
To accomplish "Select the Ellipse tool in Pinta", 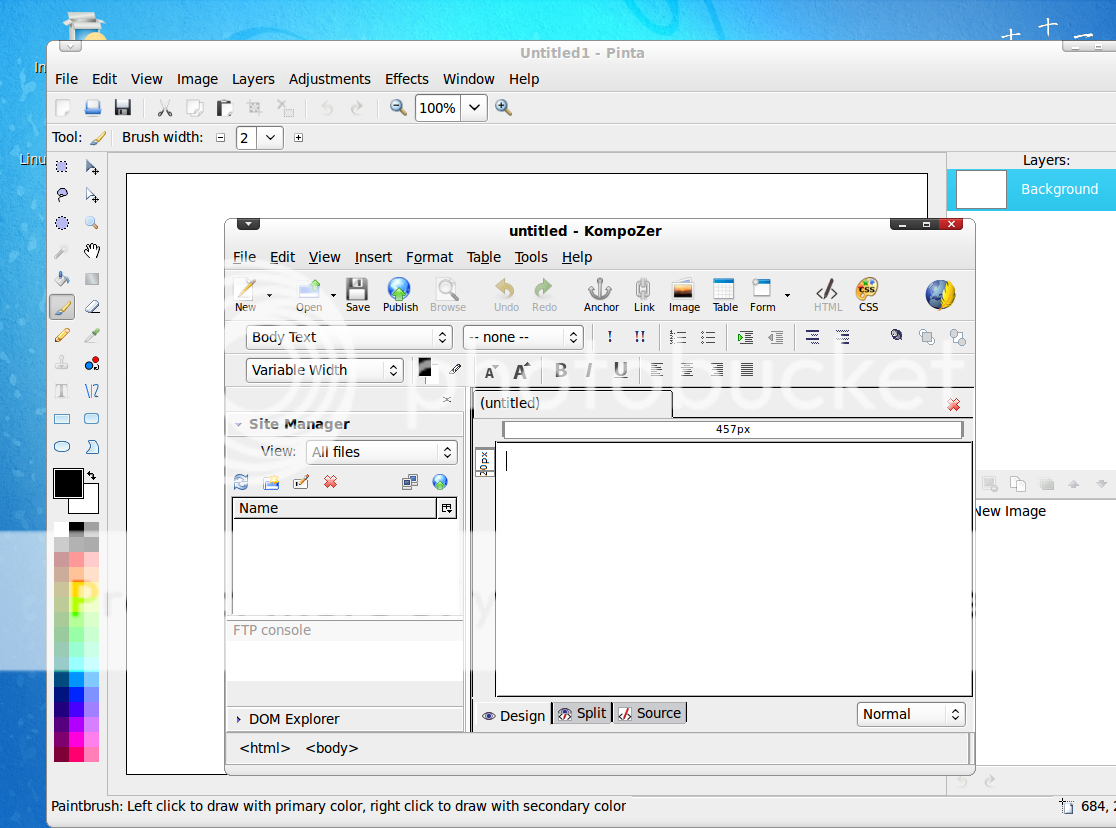I will (x=63, y=447).
